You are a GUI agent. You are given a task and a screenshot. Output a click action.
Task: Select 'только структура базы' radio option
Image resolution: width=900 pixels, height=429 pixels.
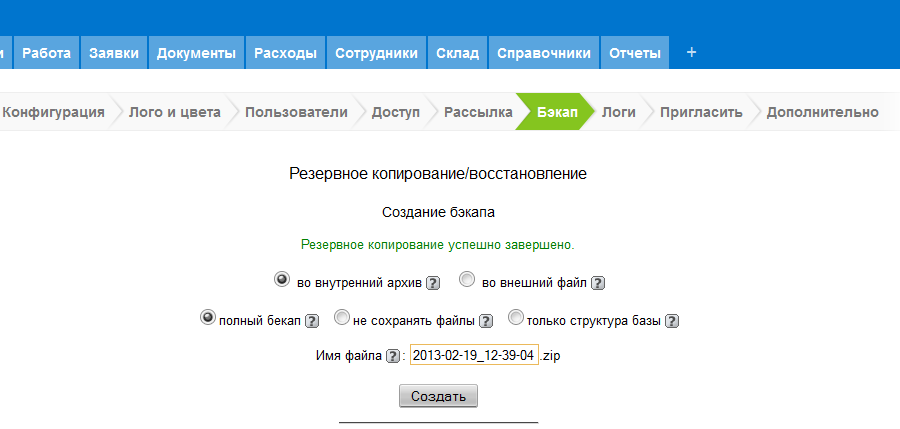coord(516,318)
